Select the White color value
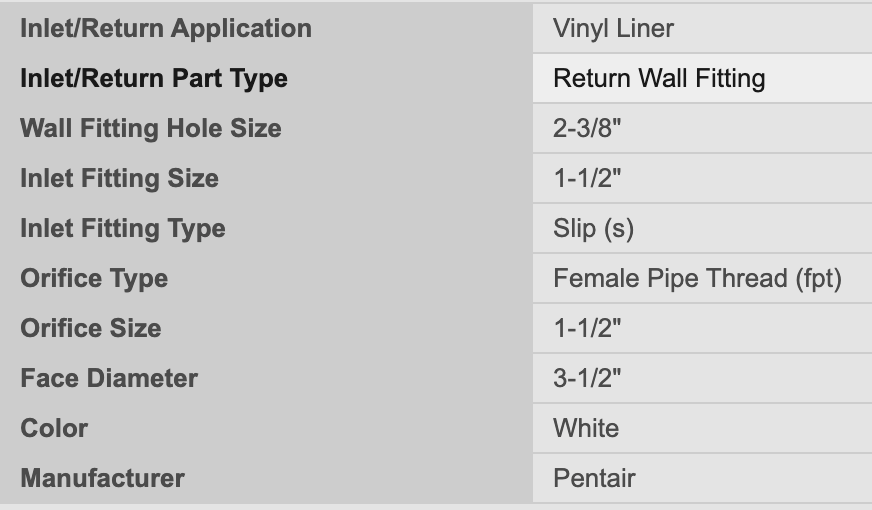The width and height of the screenshot is (872, 510). [586, 428]
